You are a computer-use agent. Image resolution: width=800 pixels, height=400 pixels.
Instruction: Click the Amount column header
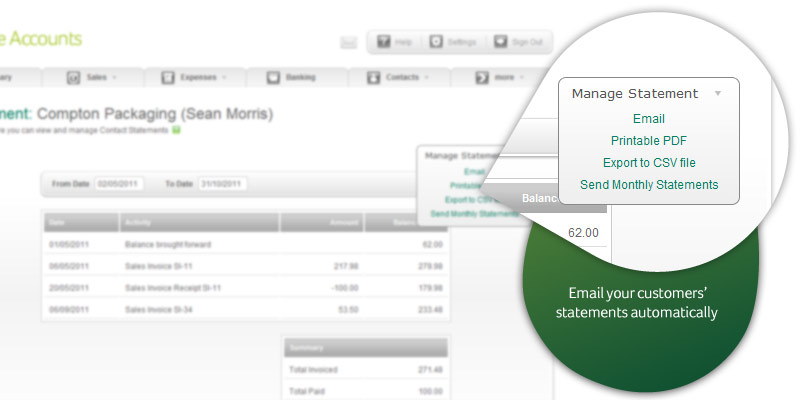pos(322,222)
